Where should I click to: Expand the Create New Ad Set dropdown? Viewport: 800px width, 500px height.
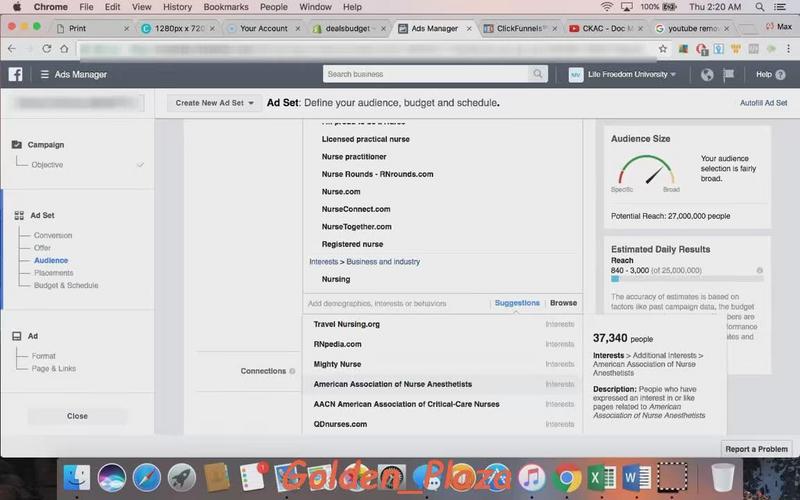(x=214, y=103)
